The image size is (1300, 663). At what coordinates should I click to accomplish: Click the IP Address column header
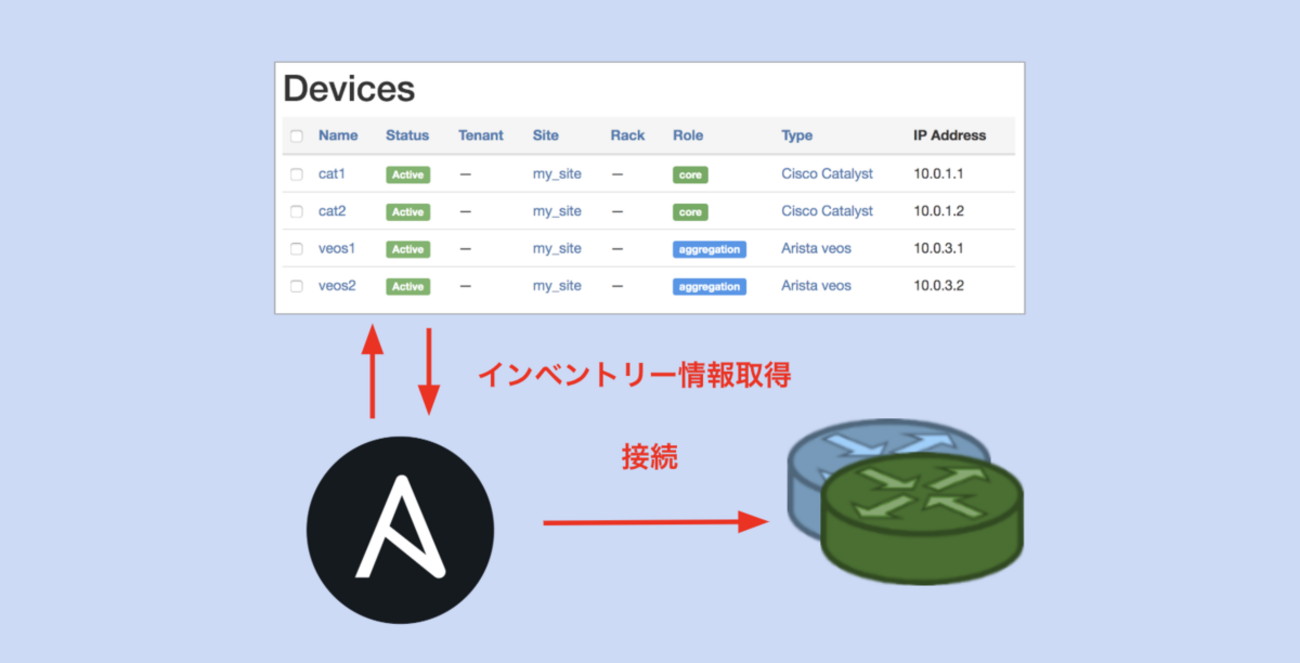[x=950, y=135]
